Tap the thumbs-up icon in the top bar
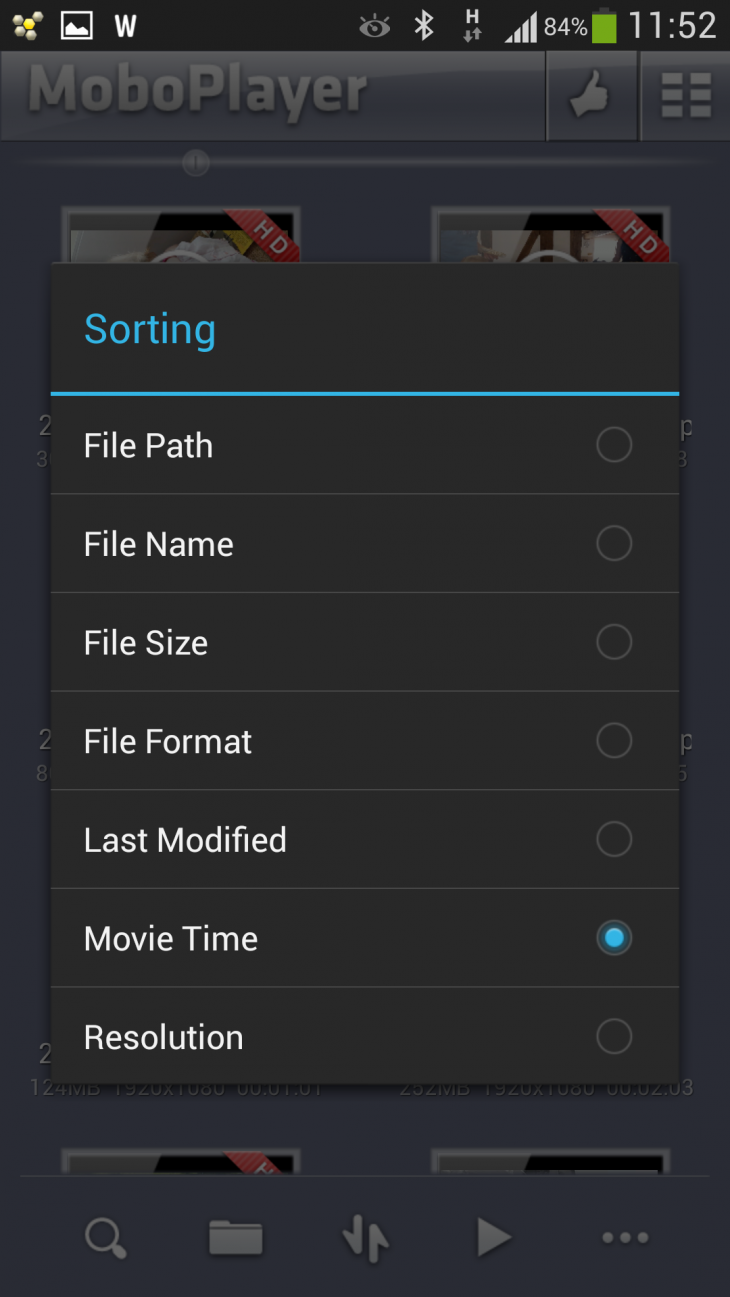730x1297 pixels. pyautogui.click(x=591, y=95)
